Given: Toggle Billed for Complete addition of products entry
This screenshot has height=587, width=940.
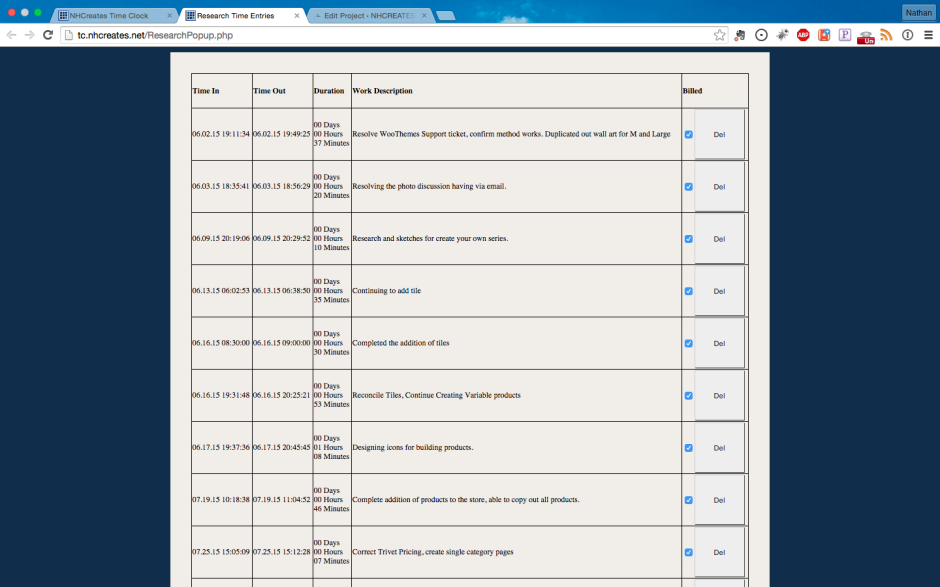Looking at the screenshot, I should click(x=689, y=500).
